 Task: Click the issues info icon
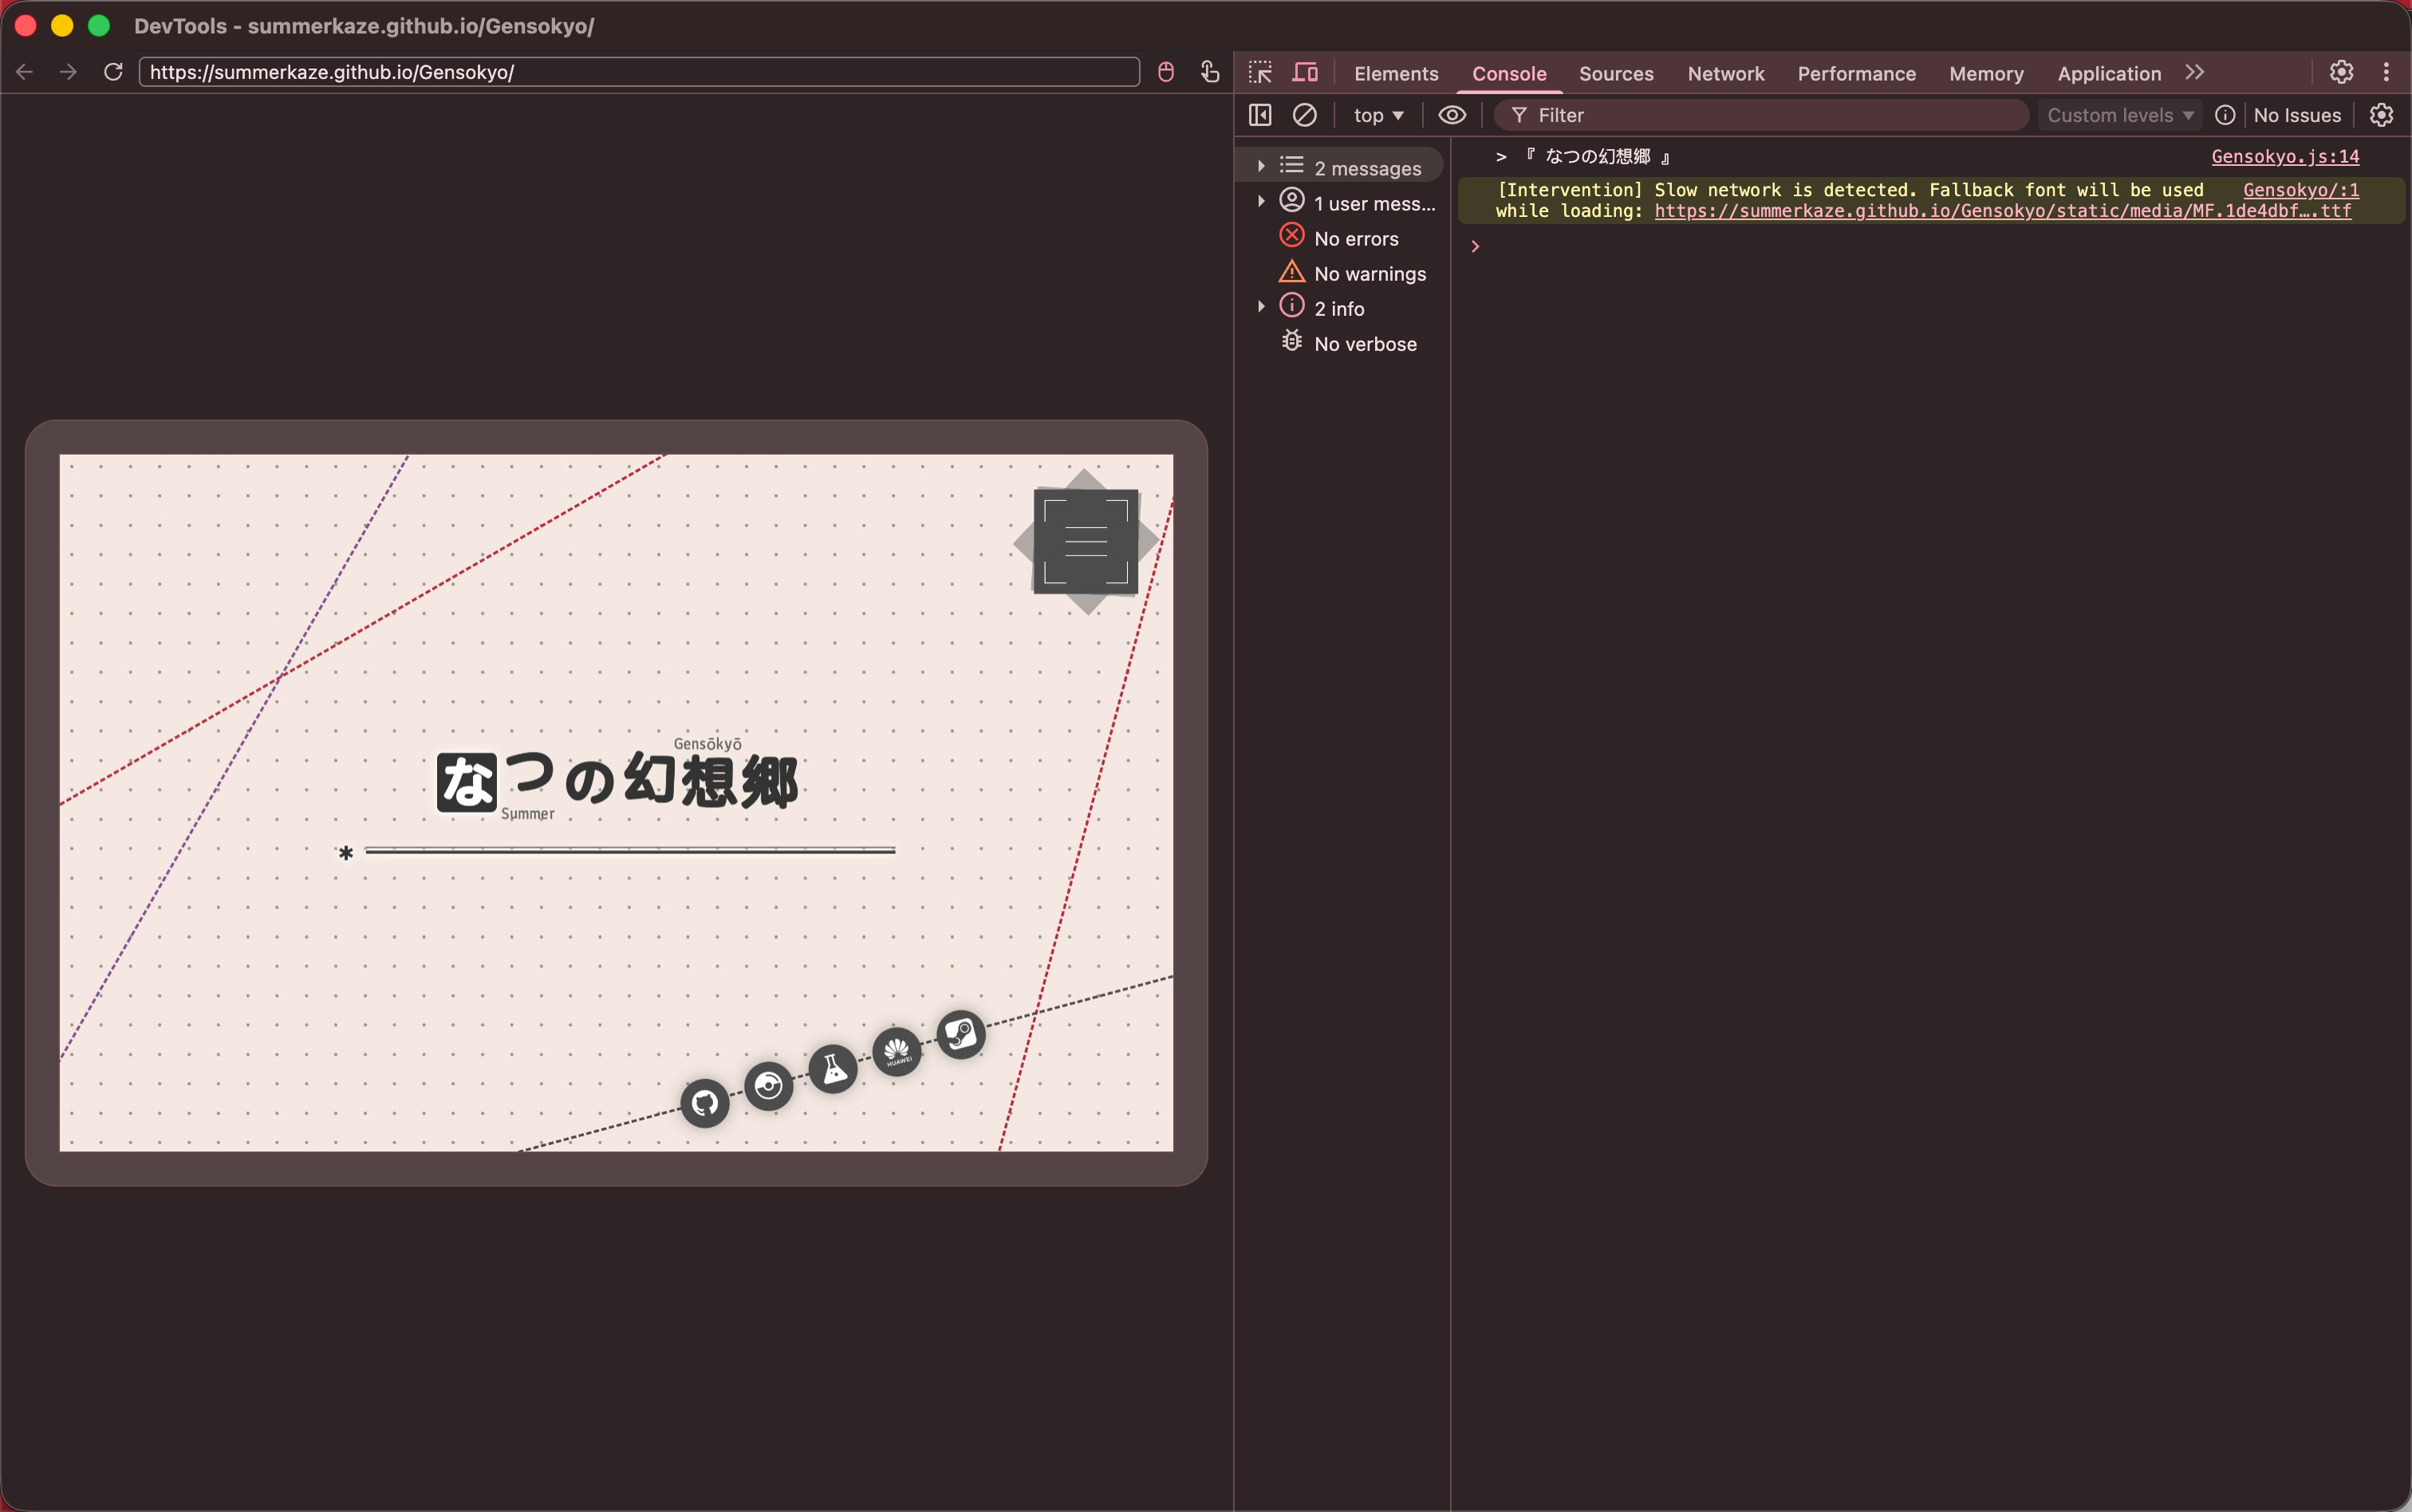(x=2225, y=115)
